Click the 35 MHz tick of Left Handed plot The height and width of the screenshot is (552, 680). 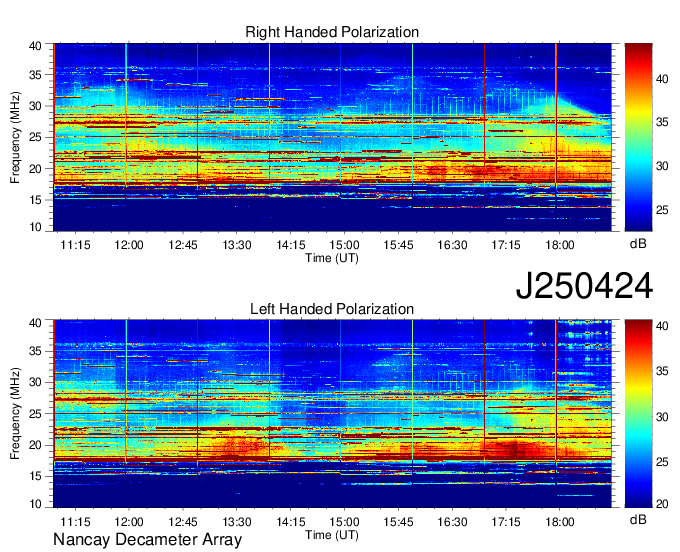(35, 352)
